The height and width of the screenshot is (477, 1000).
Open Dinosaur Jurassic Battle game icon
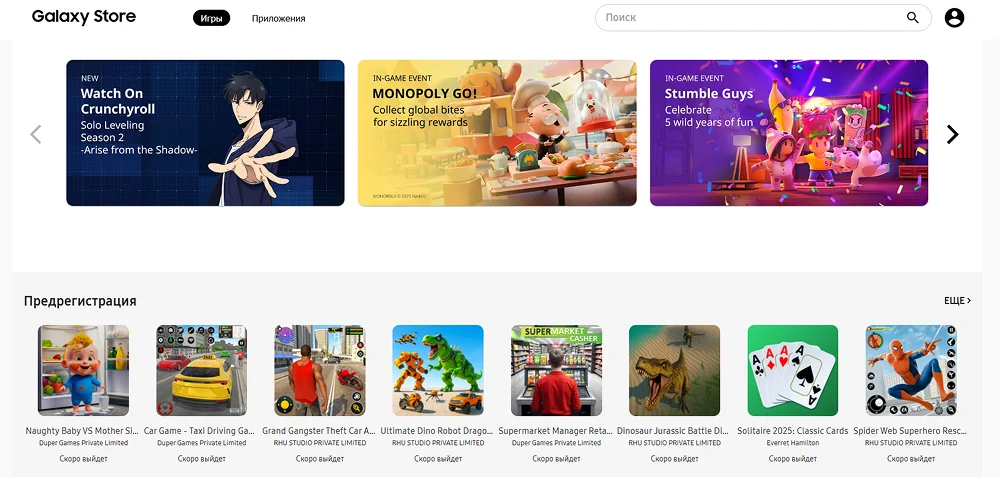pyautogui.click(x=675, y=371)
